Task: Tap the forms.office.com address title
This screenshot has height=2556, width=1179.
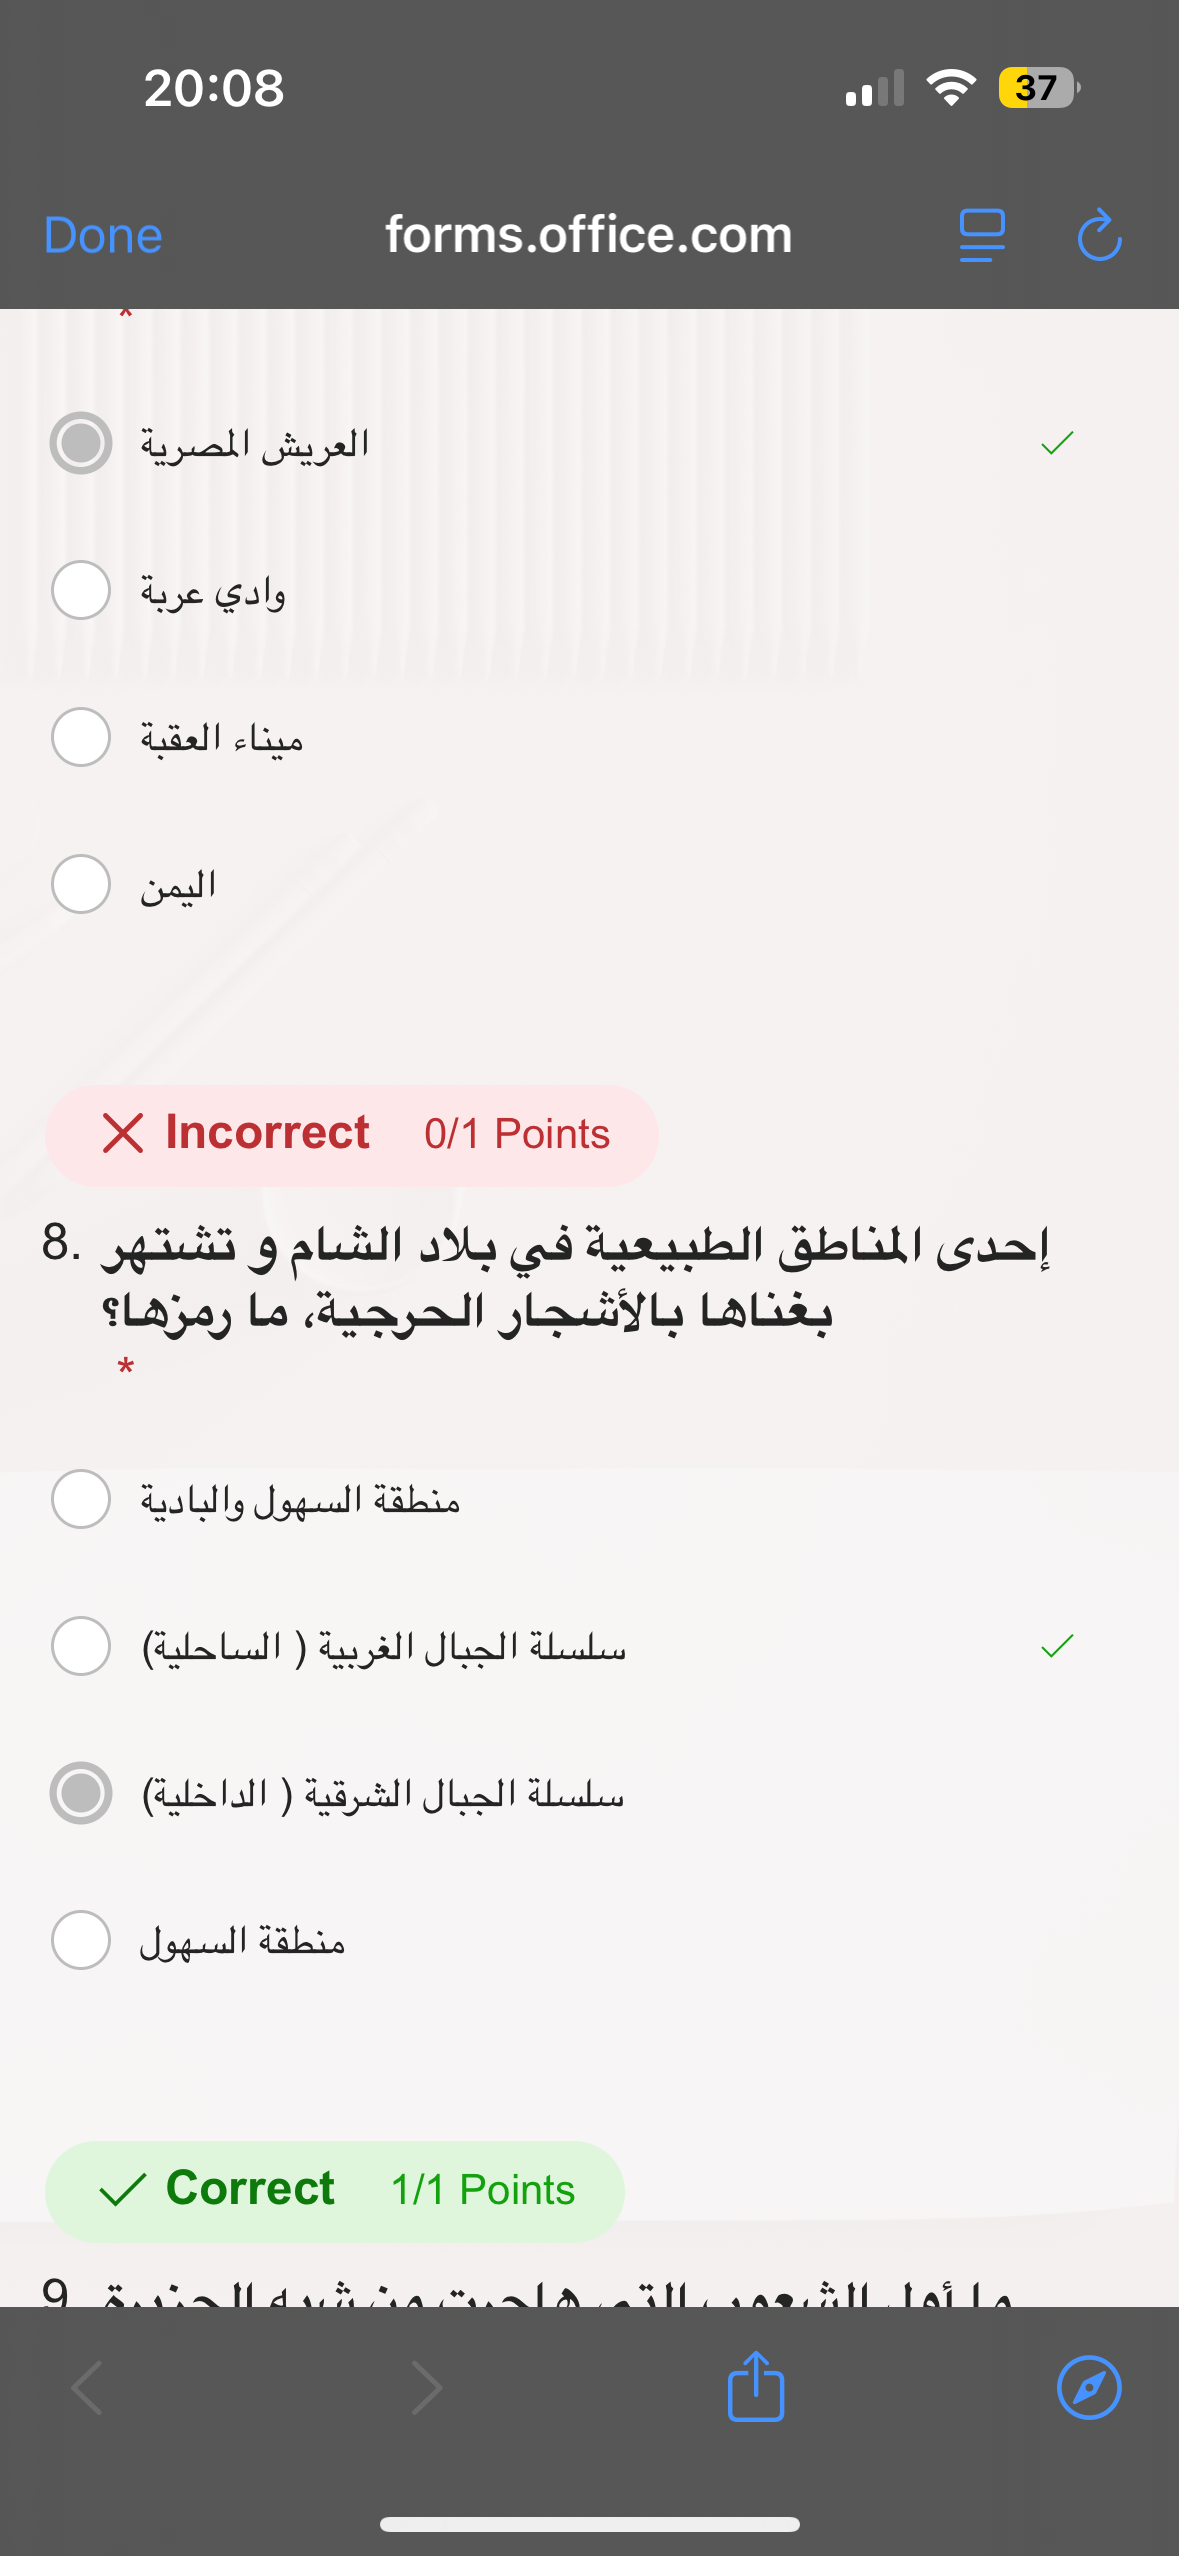Action: [x=589, y=236]
